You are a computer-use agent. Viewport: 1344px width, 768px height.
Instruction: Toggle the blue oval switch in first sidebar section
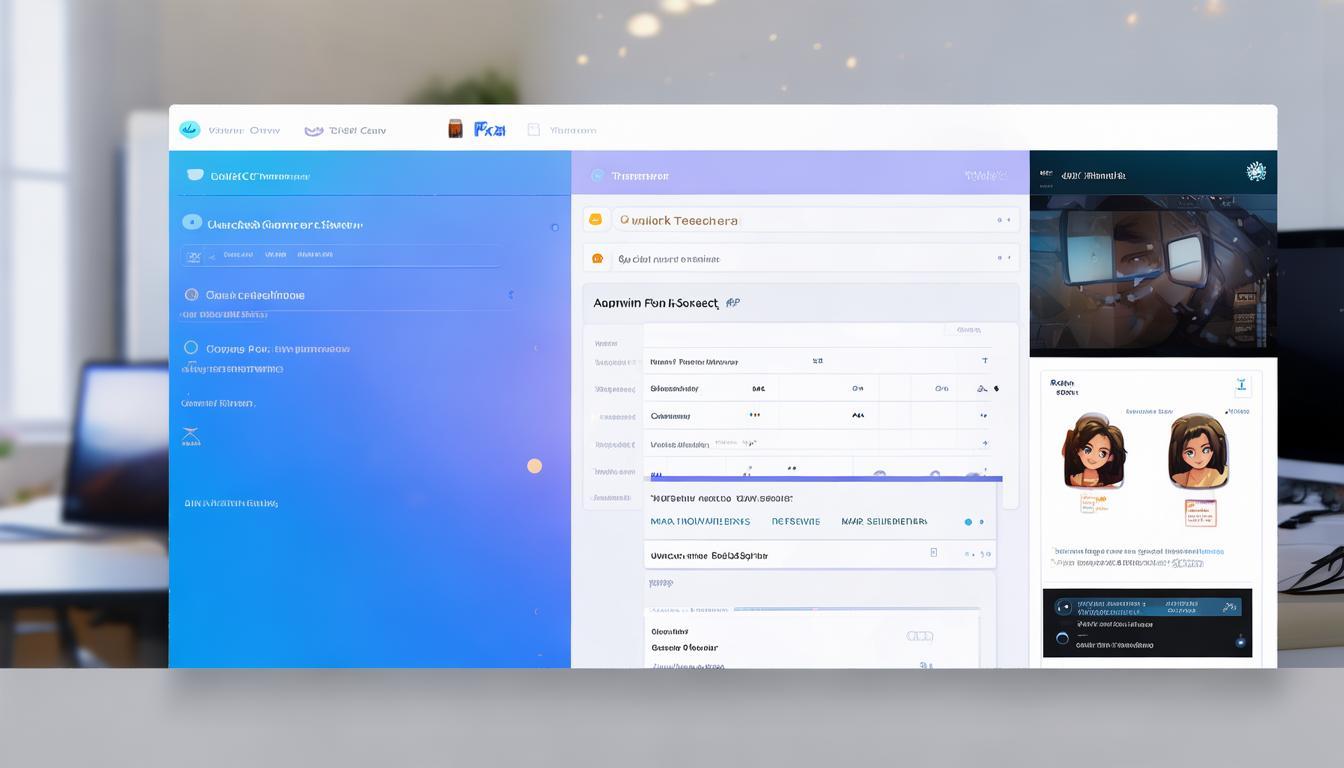coord(192,222)
